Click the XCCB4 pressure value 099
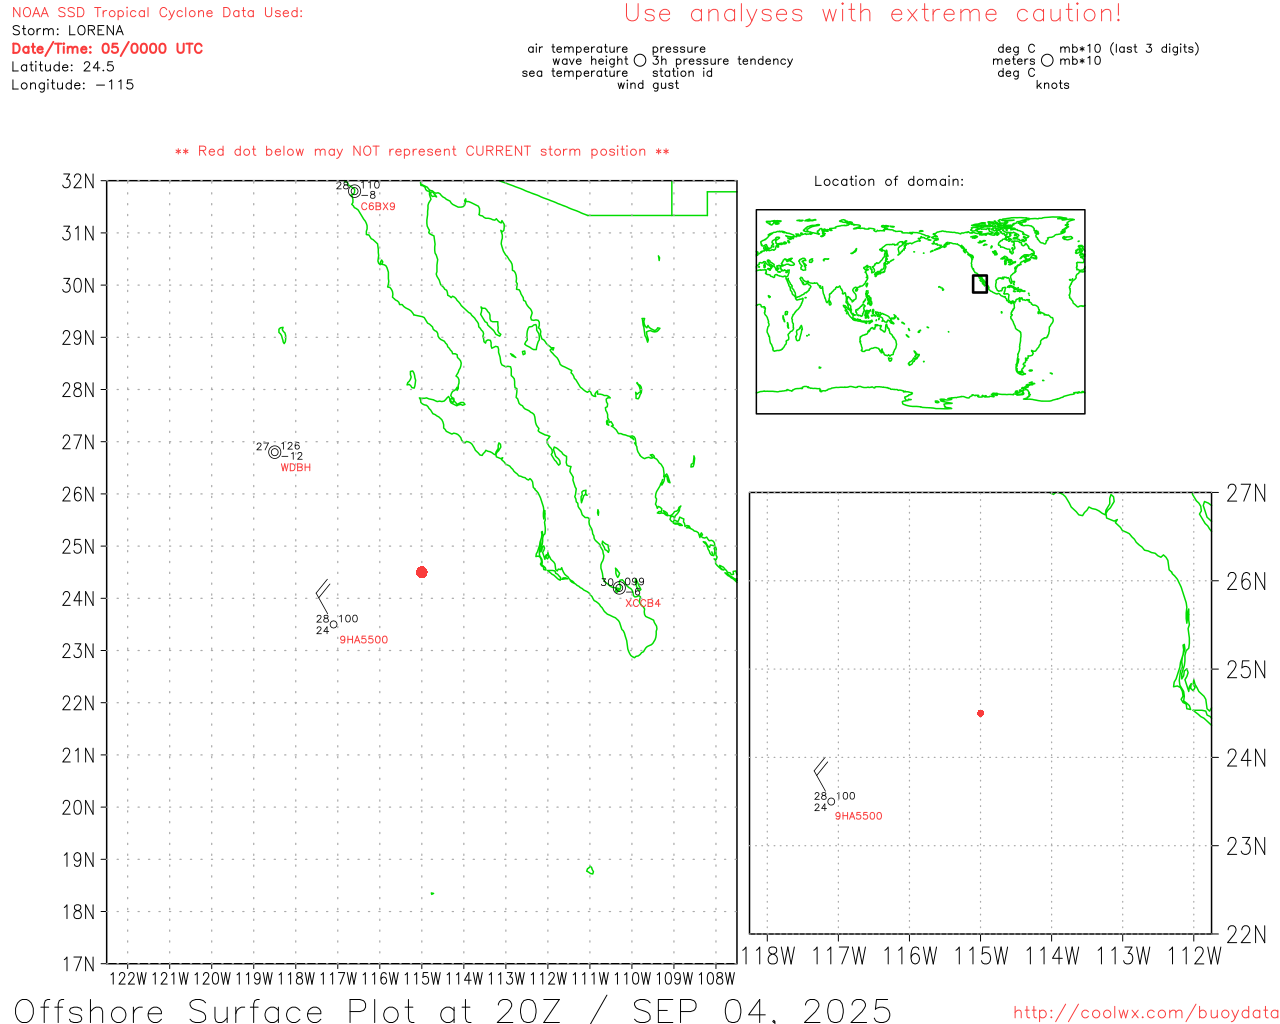This screenshot has height=1024, width=1280. pyautogui.click(x=635, y=581)
